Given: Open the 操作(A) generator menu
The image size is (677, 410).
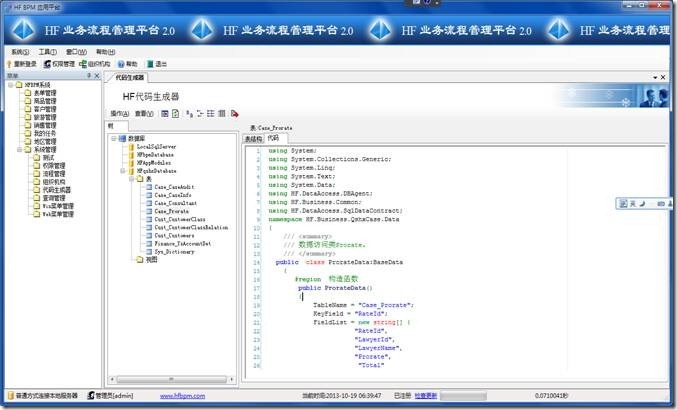Looking at the screenshot, I should click(x=120, y=114).
